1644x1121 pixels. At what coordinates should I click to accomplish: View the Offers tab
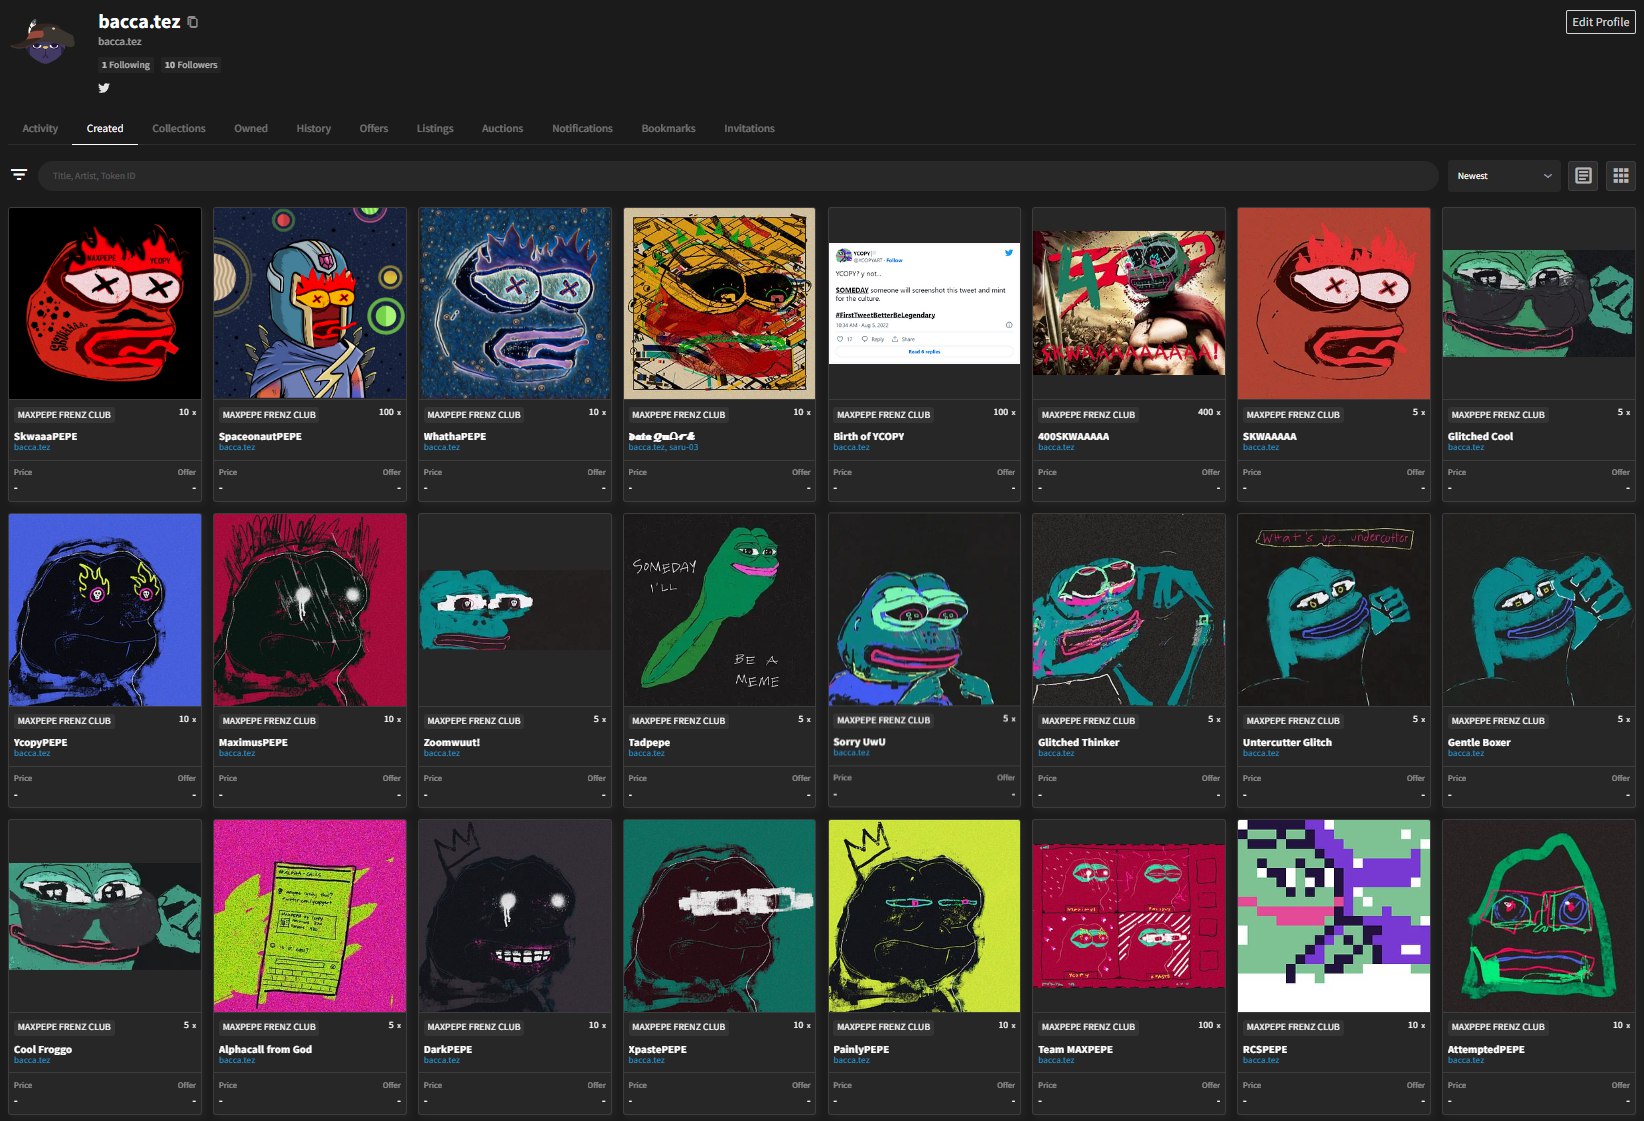(x=374, y=128)
